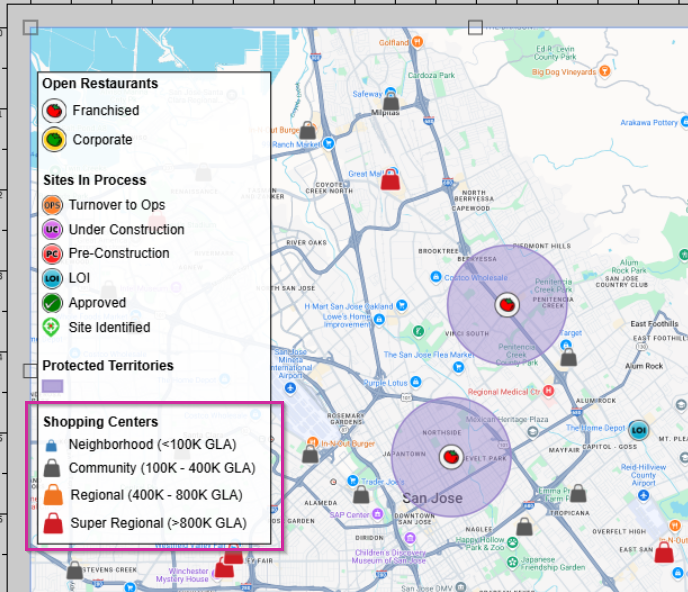Click the LOI marker near Home Depot

click(x=640, y=431)
